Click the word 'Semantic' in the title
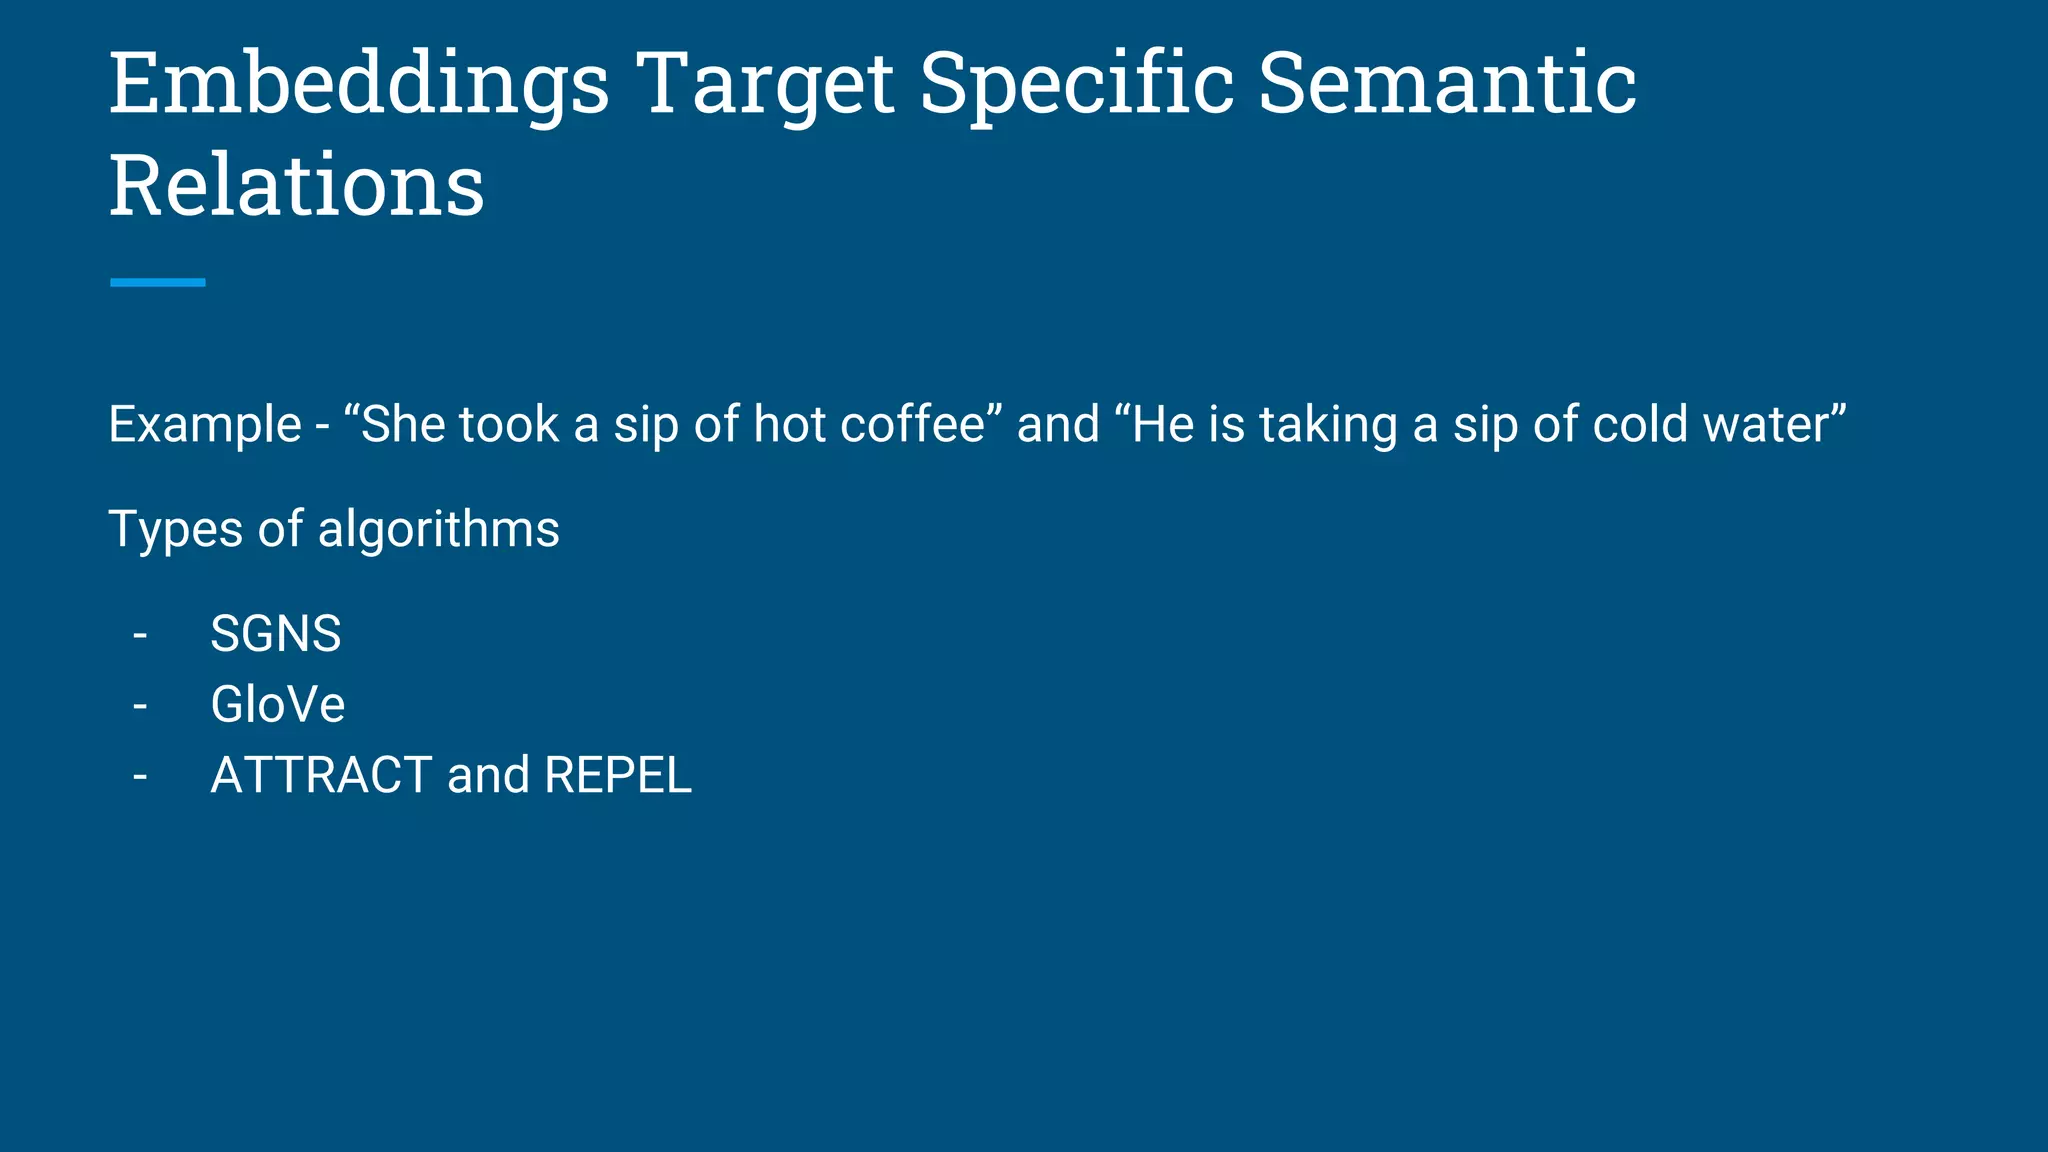The height and width of the screenshot is (1152, 2048). [x=1447, y=83]
